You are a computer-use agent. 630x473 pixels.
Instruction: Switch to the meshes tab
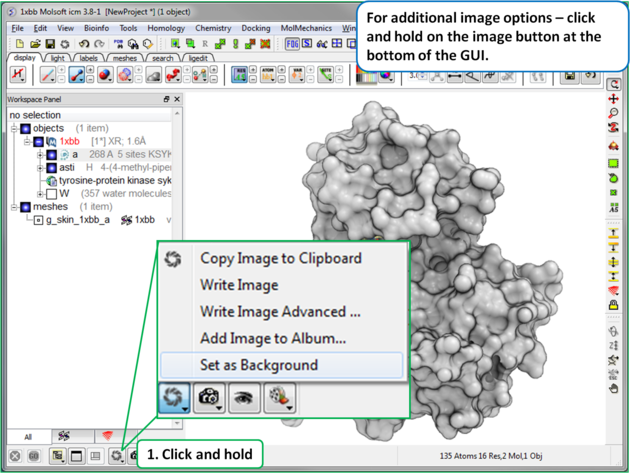pyautogui.click(x=124, y=58)
